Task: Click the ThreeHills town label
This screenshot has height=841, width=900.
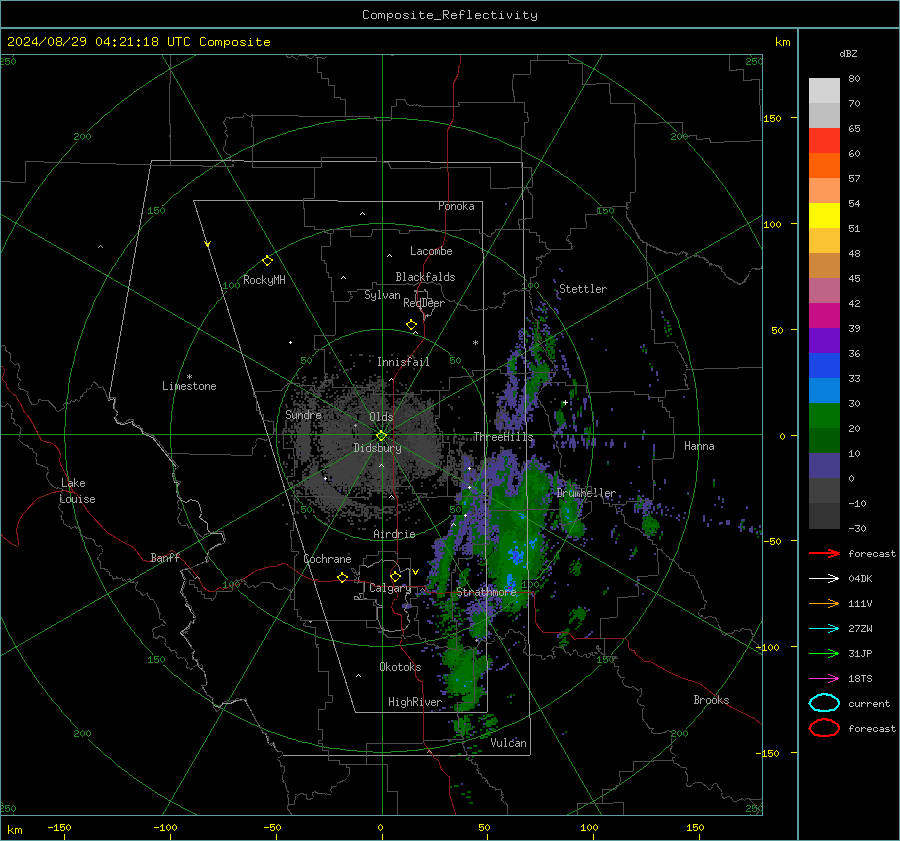Action: point(503,437)
